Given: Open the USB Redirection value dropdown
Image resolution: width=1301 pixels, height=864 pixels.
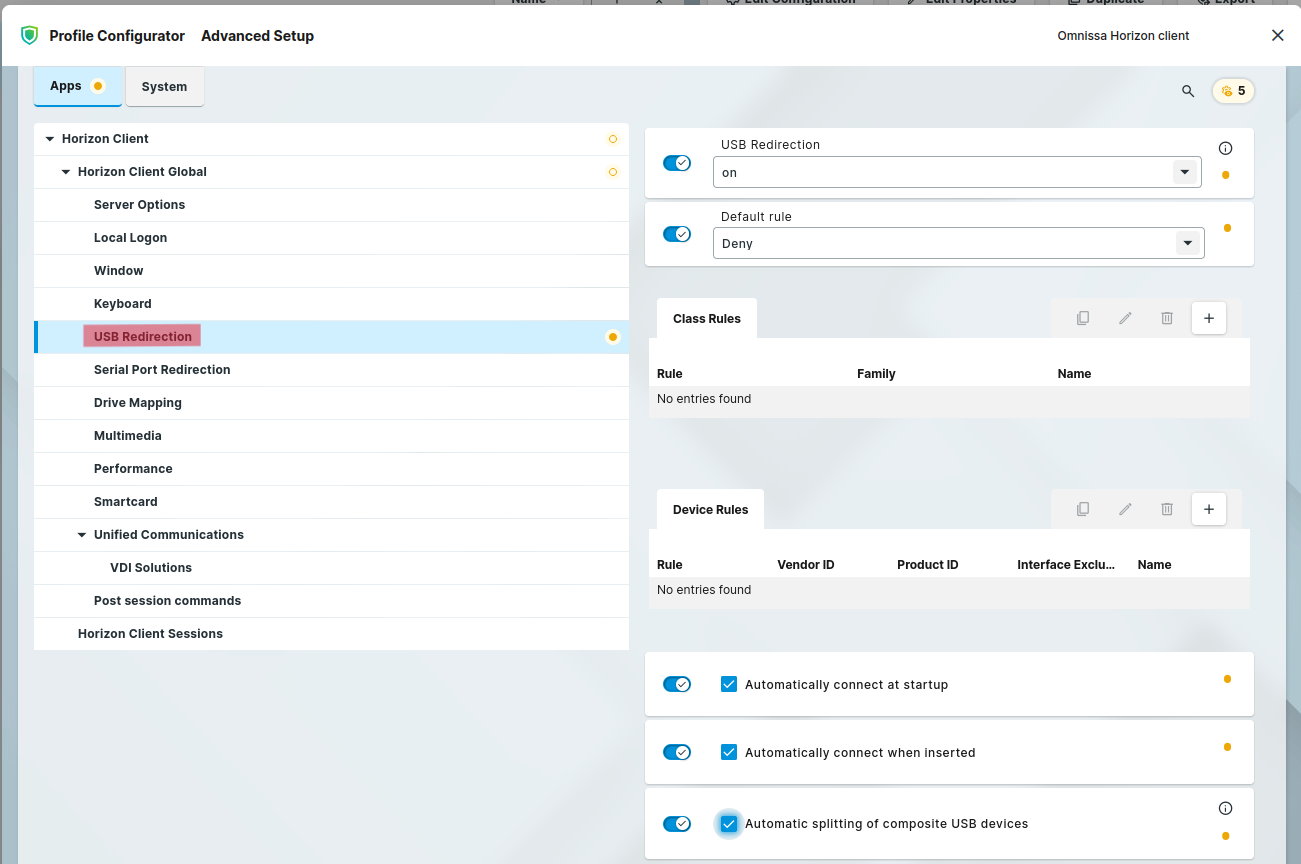Looking at the screenshot, I should [x=1184, y=172].
